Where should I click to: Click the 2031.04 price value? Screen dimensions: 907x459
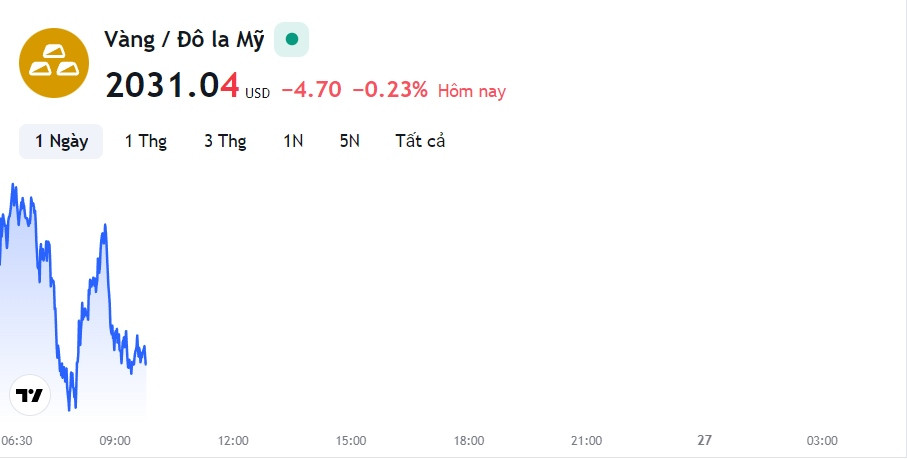coord(172,87)
